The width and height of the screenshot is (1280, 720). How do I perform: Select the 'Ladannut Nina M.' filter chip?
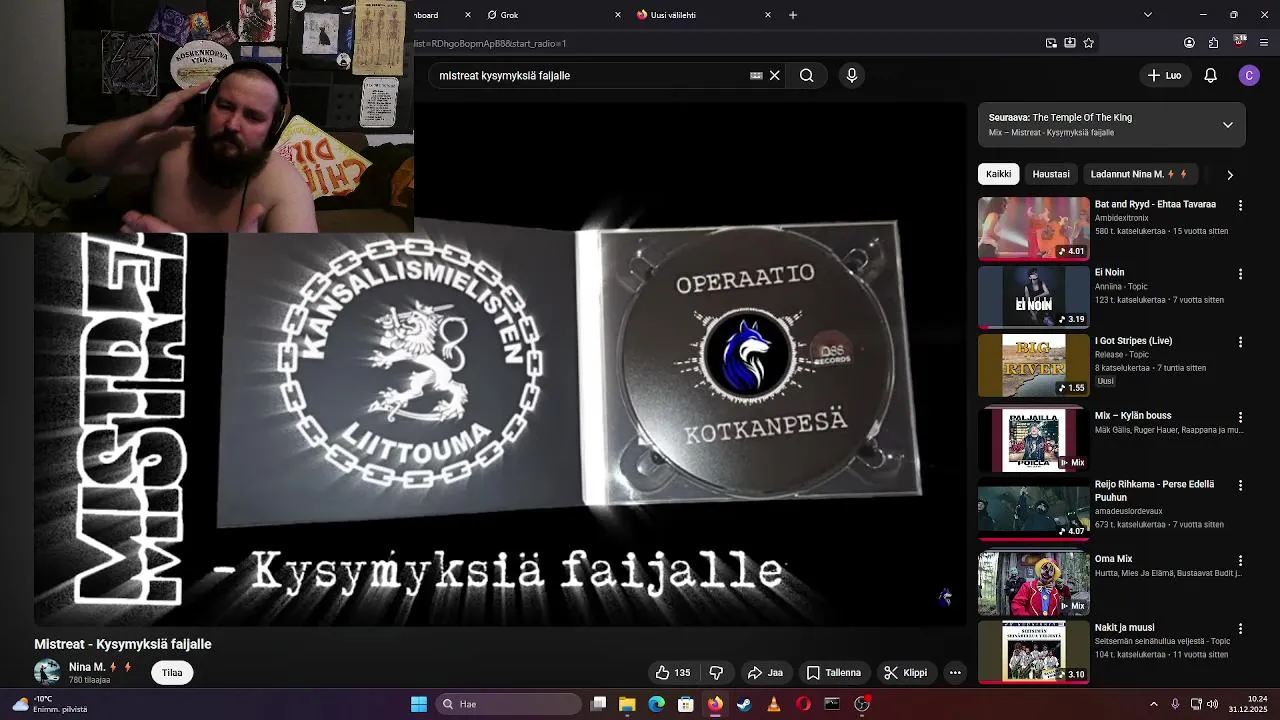[x=1139, y=174]
